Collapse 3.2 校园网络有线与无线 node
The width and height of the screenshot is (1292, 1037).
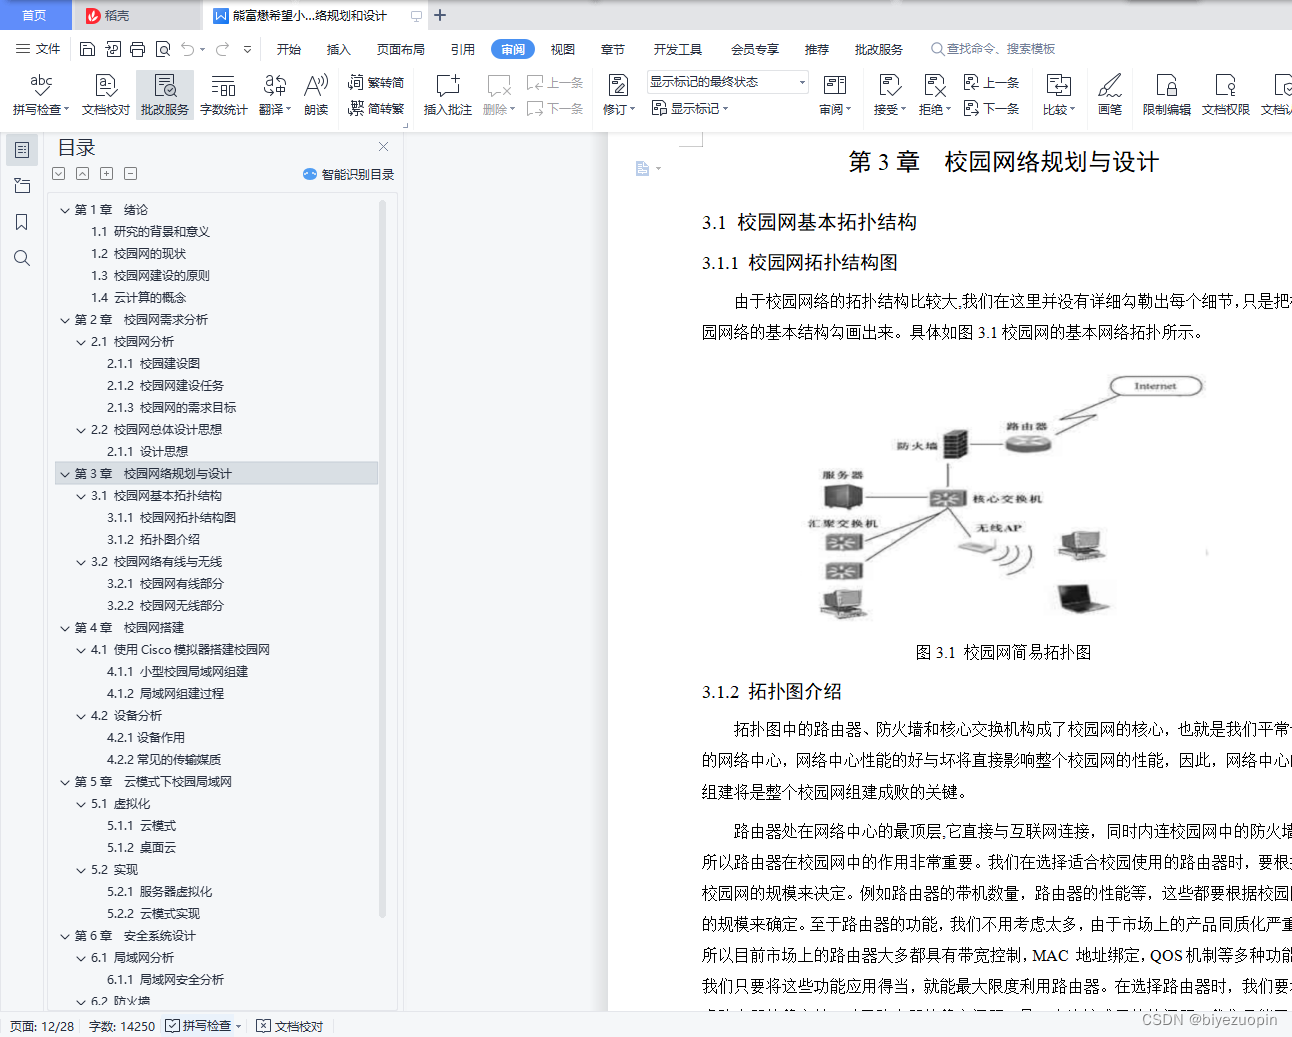81,562
